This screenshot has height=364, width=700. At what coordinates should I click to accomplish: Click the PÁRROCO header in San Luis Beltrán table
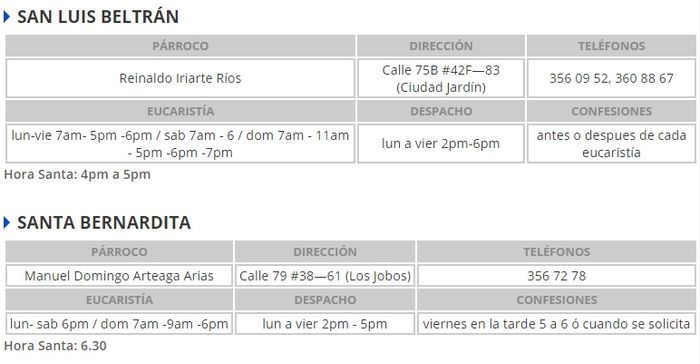click(x=180, y=46)
